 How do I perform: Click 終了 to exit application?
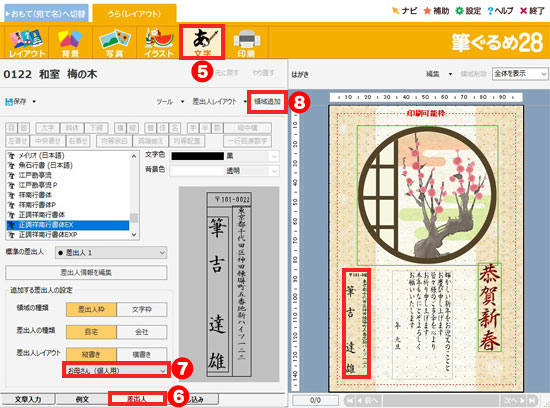tap(532, 11)
